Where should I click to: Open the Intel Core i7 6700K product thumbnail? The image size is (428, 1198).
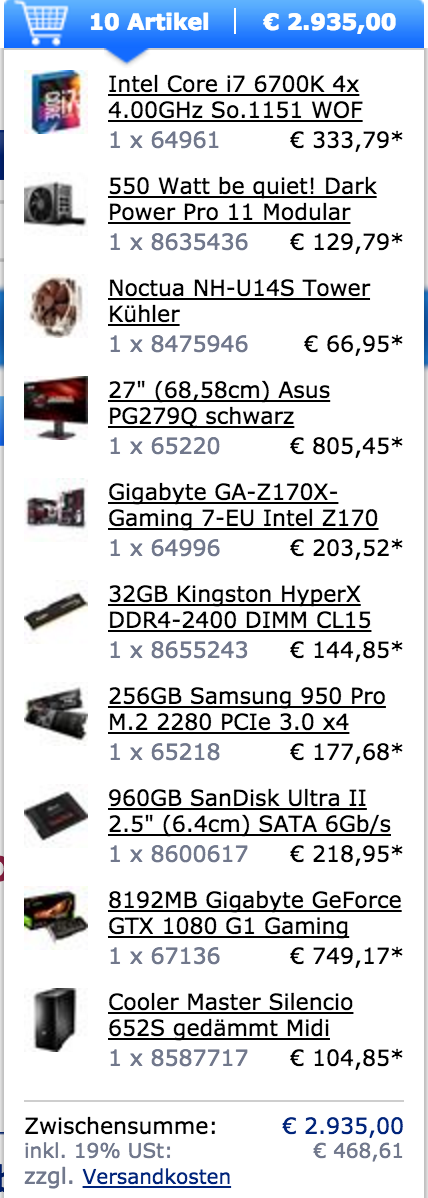tap(56, 103)
